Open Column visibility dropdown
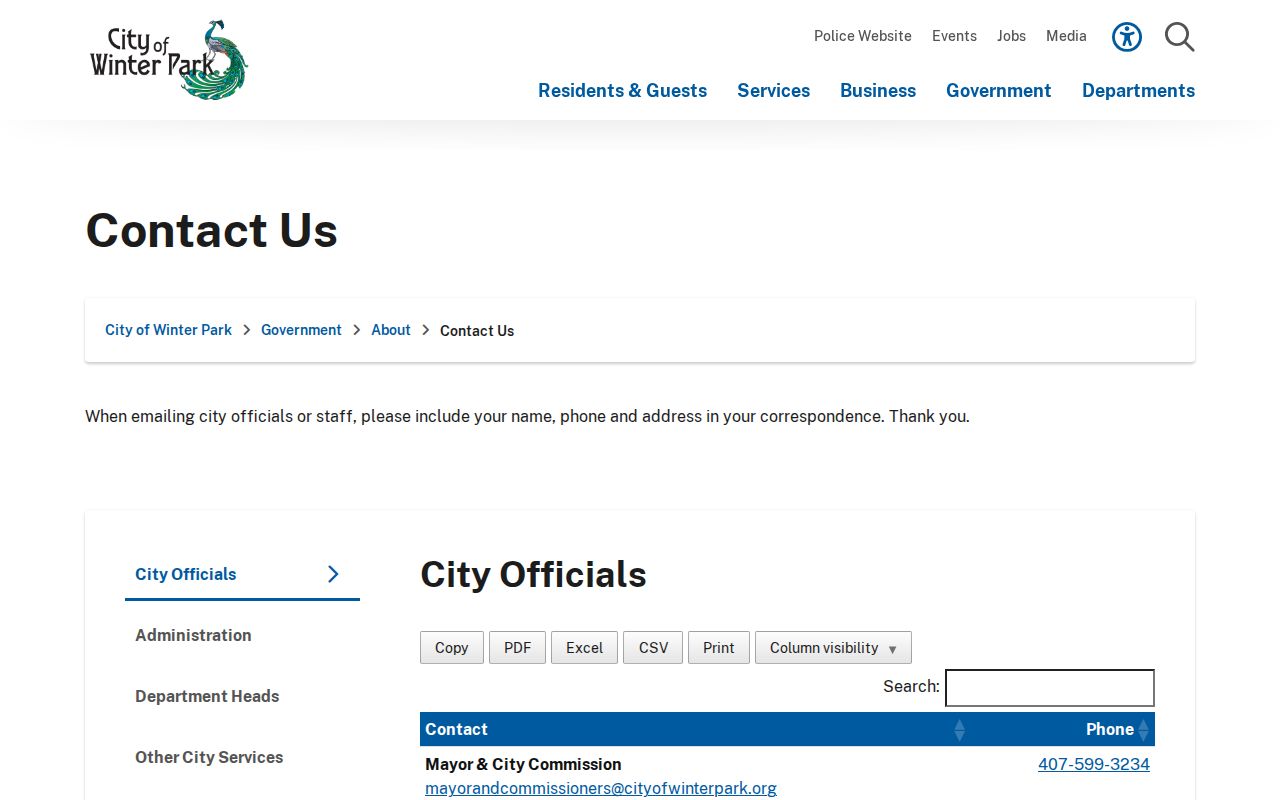The image size is (1280, 800). pyautogui.click(x=833, y=648)
